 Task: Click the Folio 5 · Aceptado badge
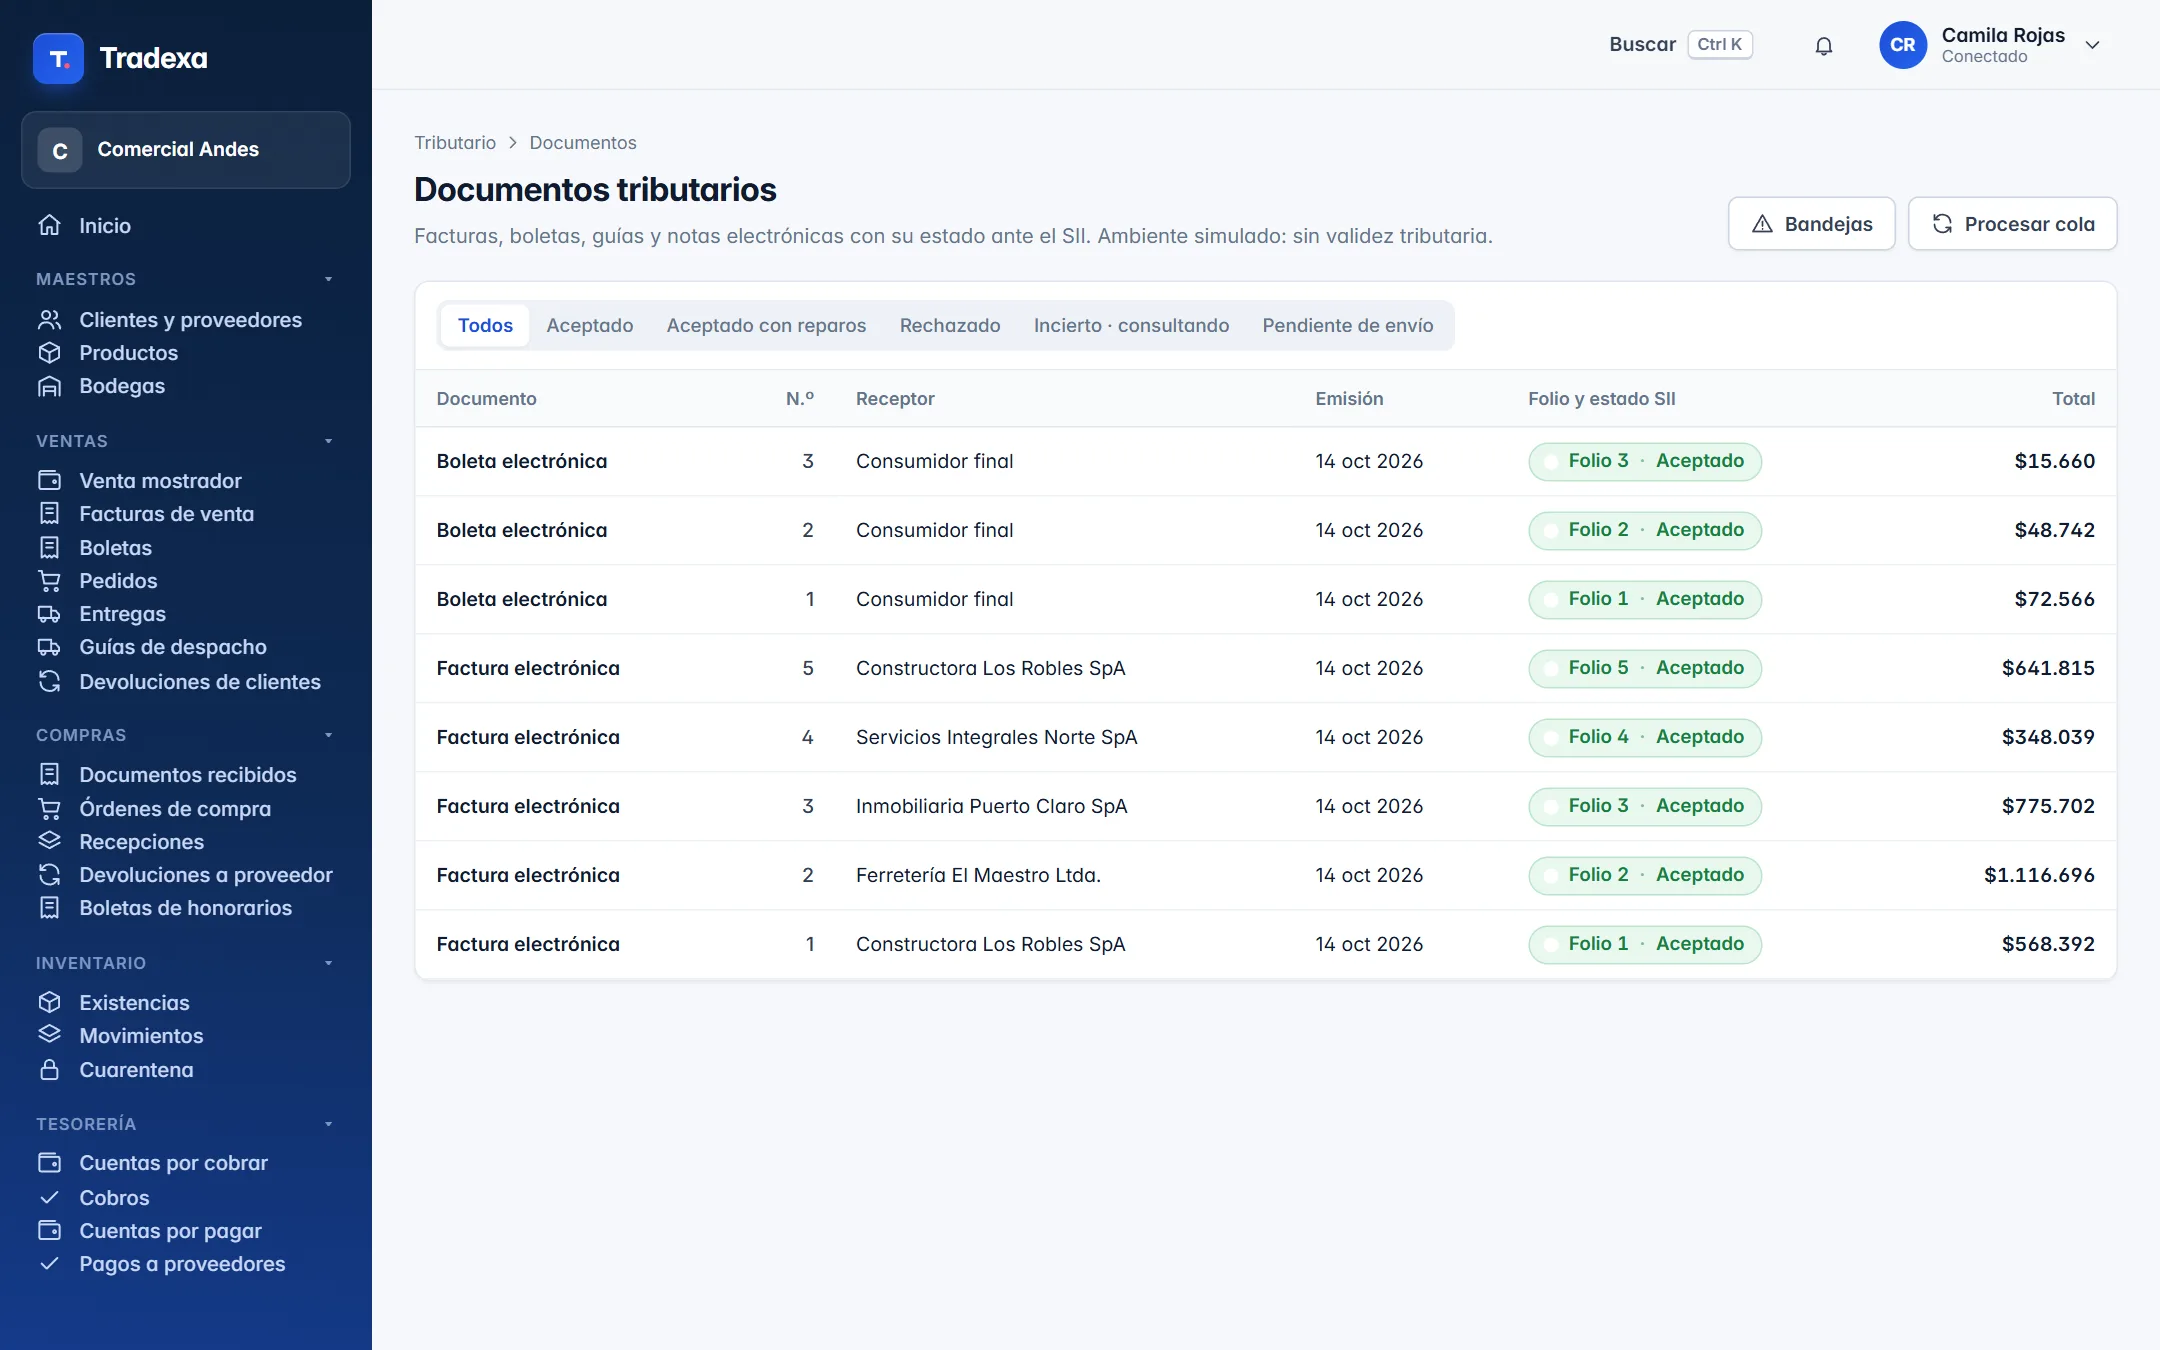point(1645,668)
